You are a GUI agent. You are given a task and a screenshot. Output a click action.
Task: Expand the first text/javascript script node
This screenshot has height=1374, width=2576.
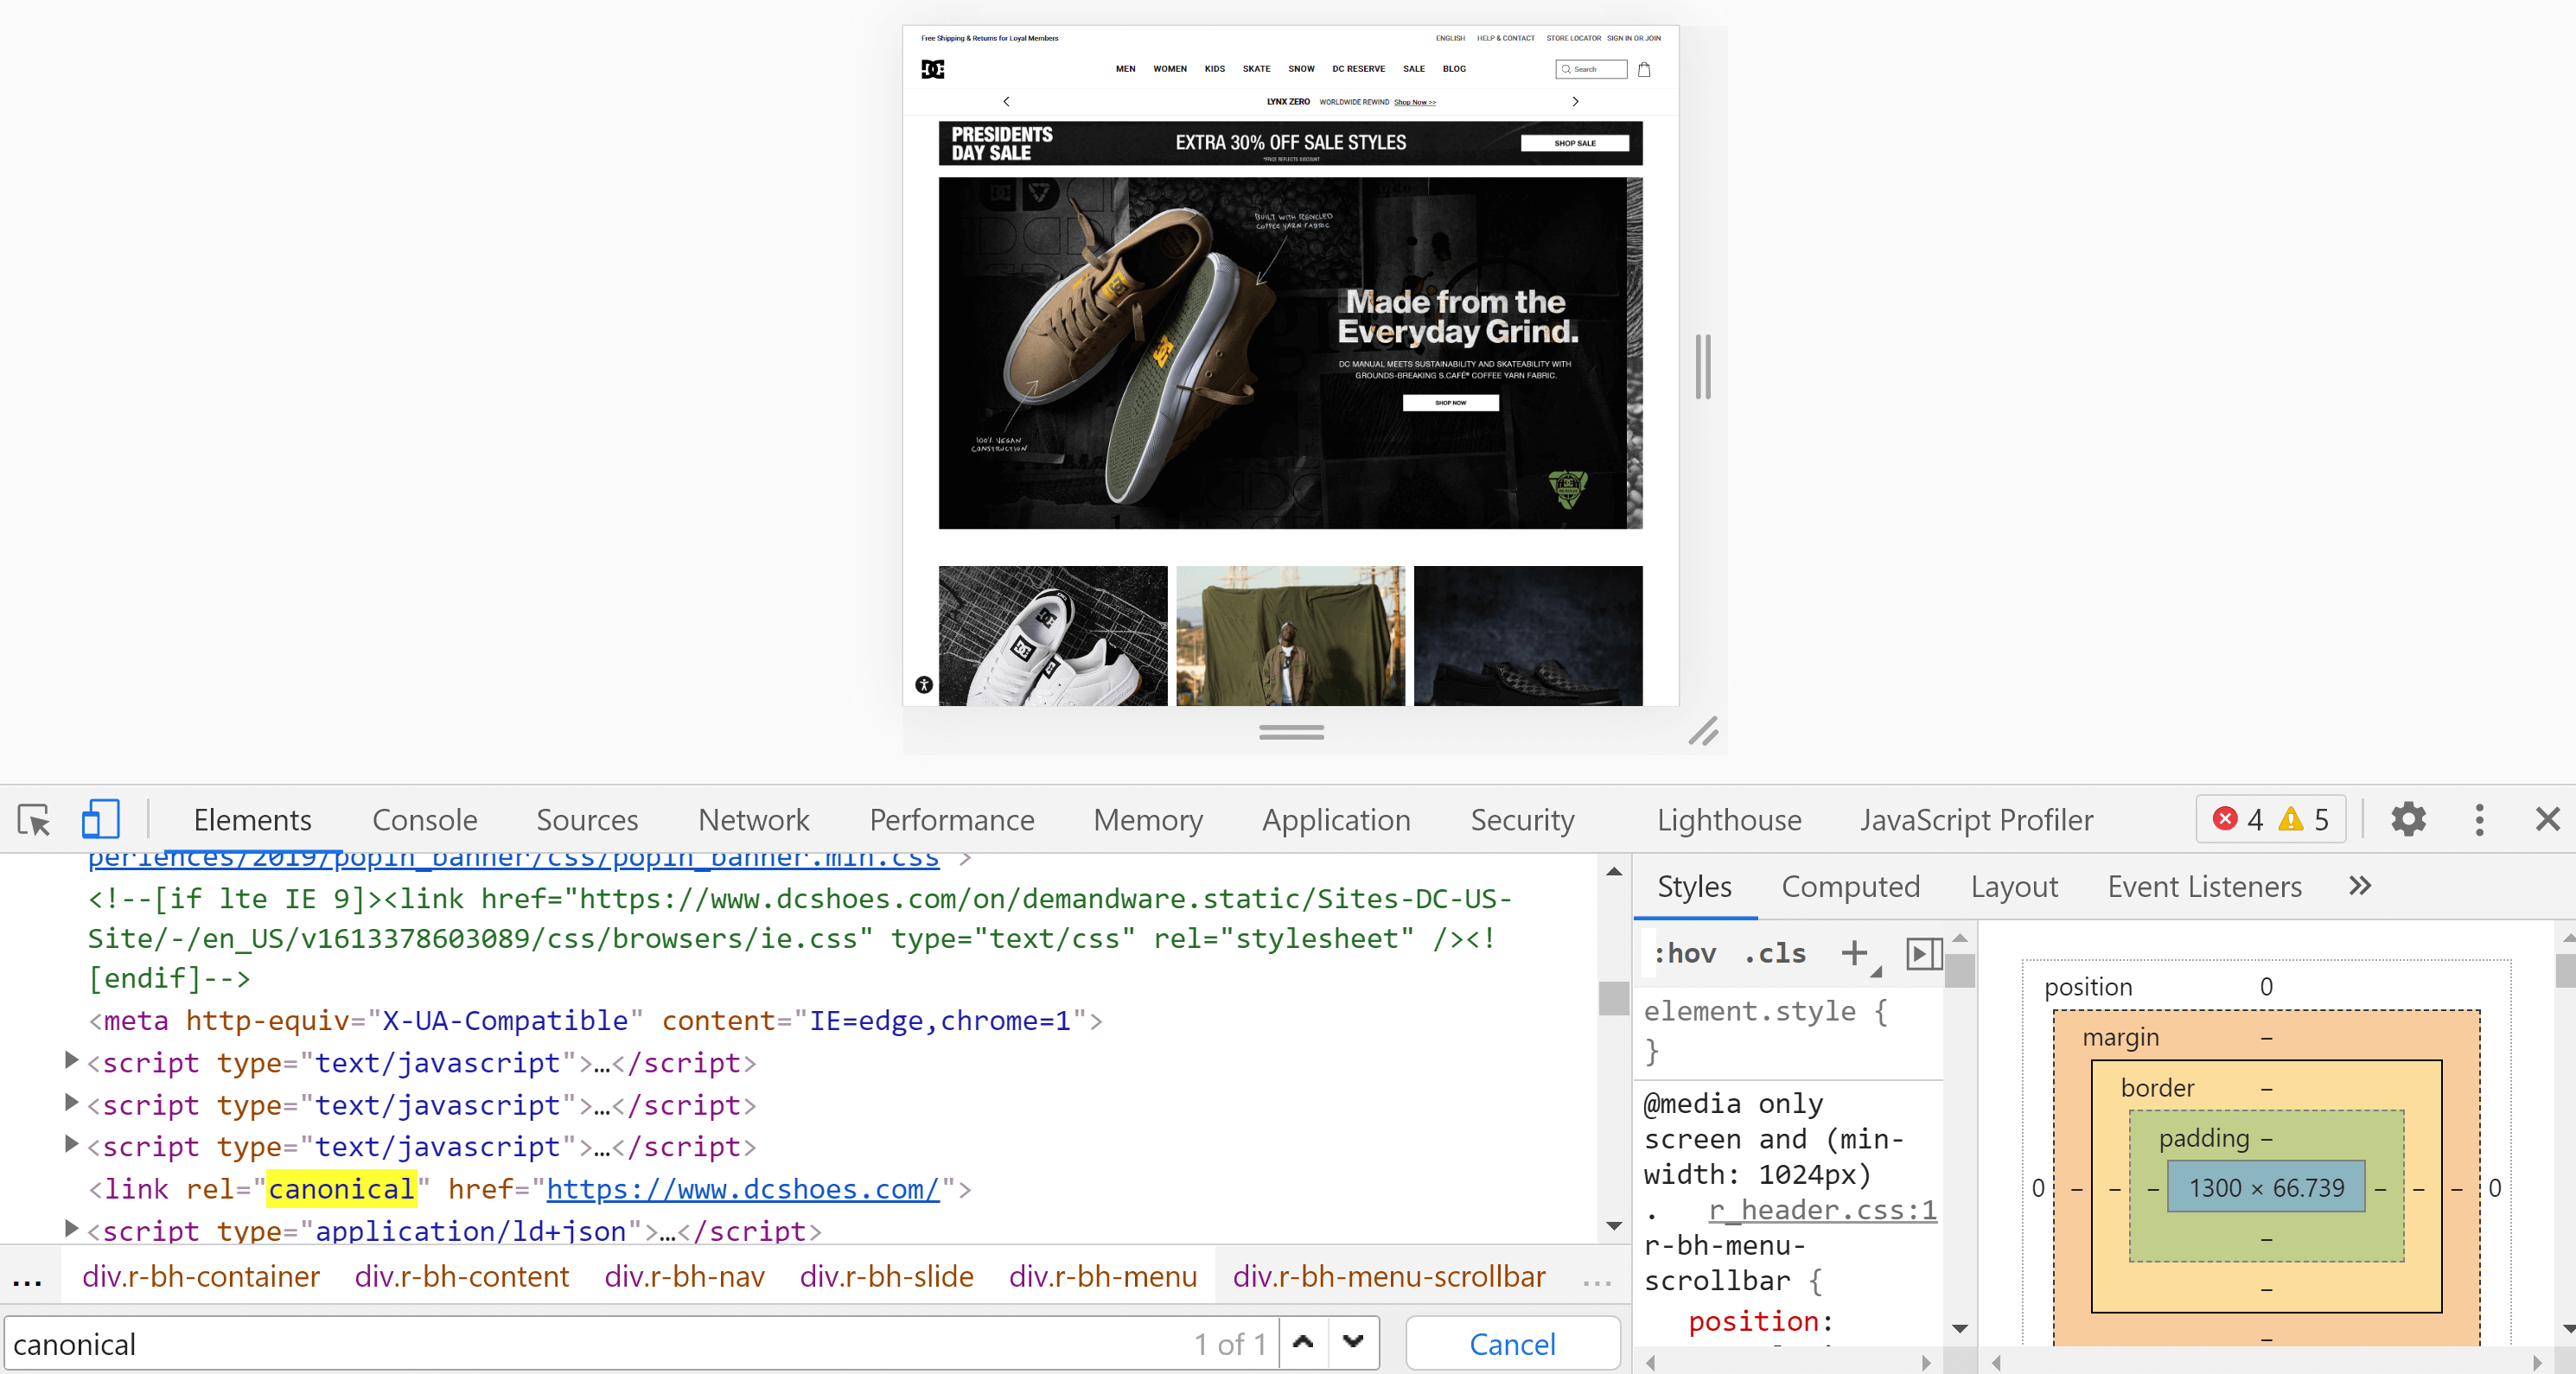(71, 1060)
